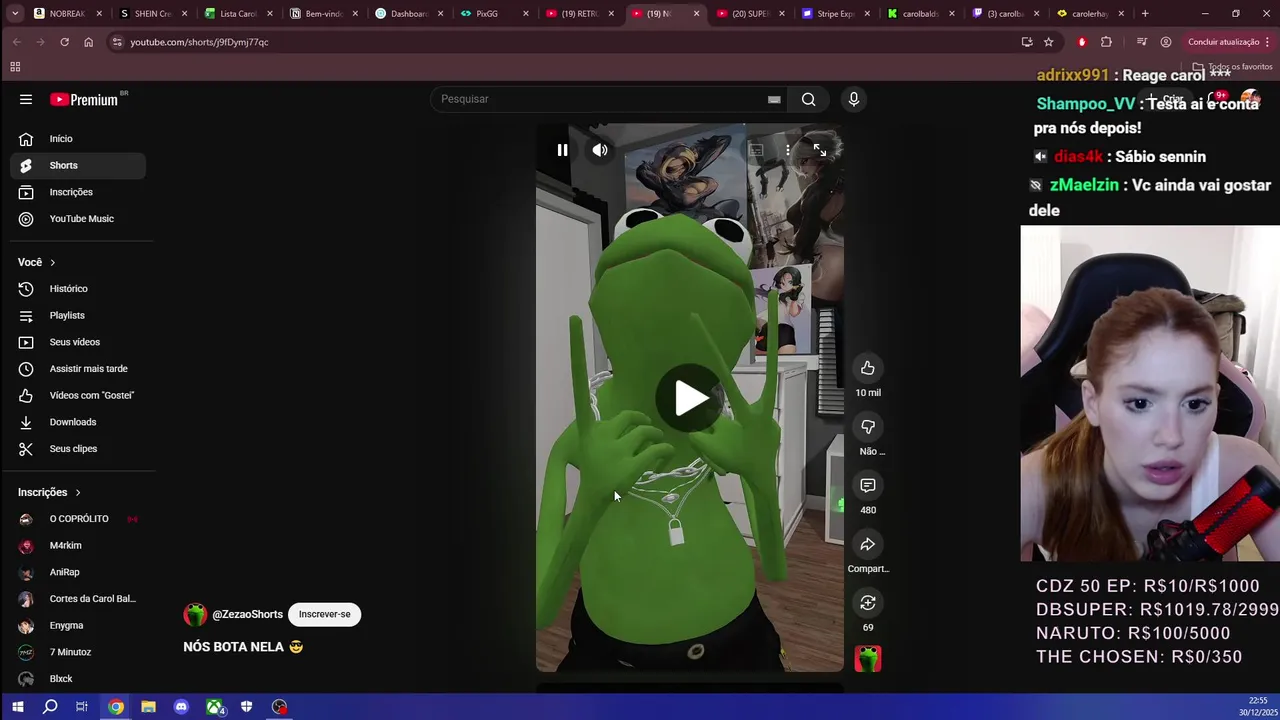1280x720 pixels.
Task: Open YouTube Music from the sidebar
Action: pyautogui.click(x=78, y=219)
